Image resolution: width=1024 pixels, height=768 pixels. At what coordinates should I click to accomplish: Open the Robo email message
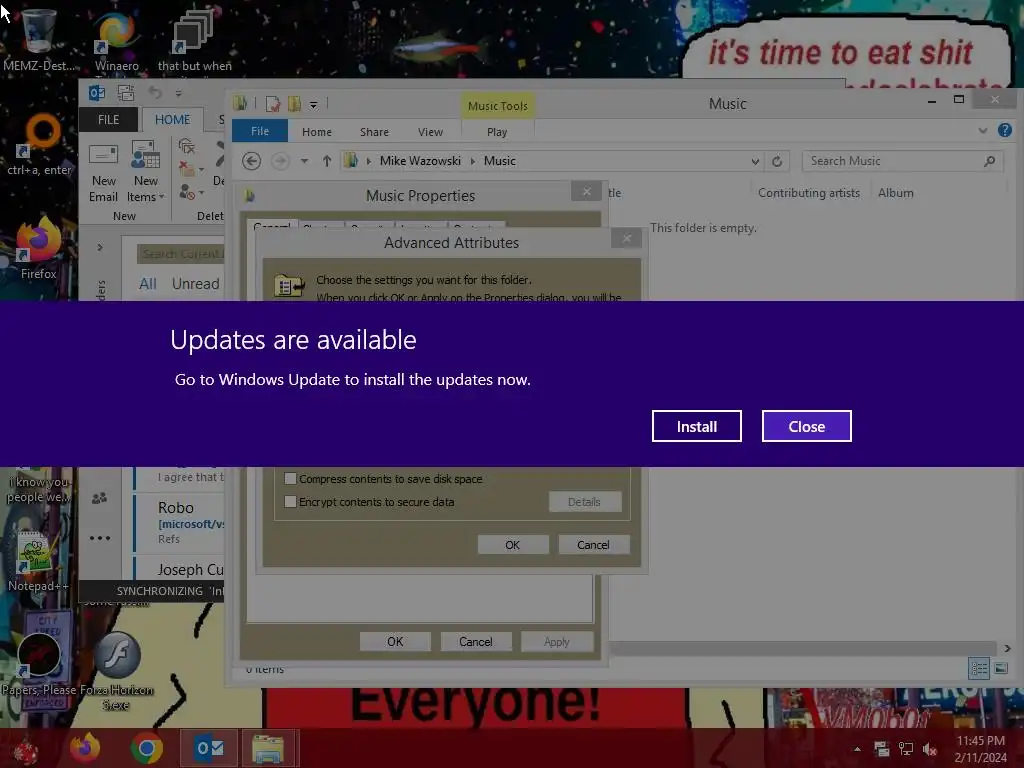point(180,522)
